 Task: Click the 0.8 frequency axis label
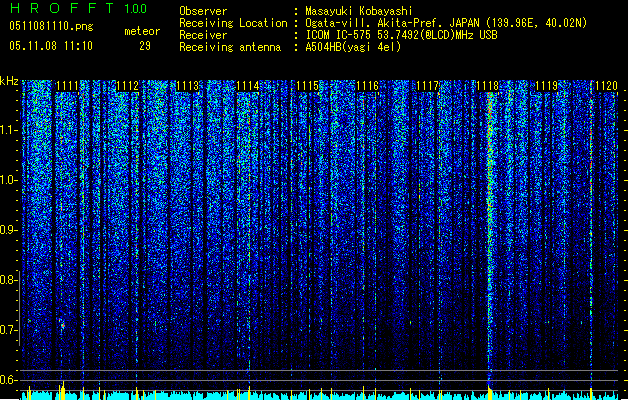(x=8, y=280)
